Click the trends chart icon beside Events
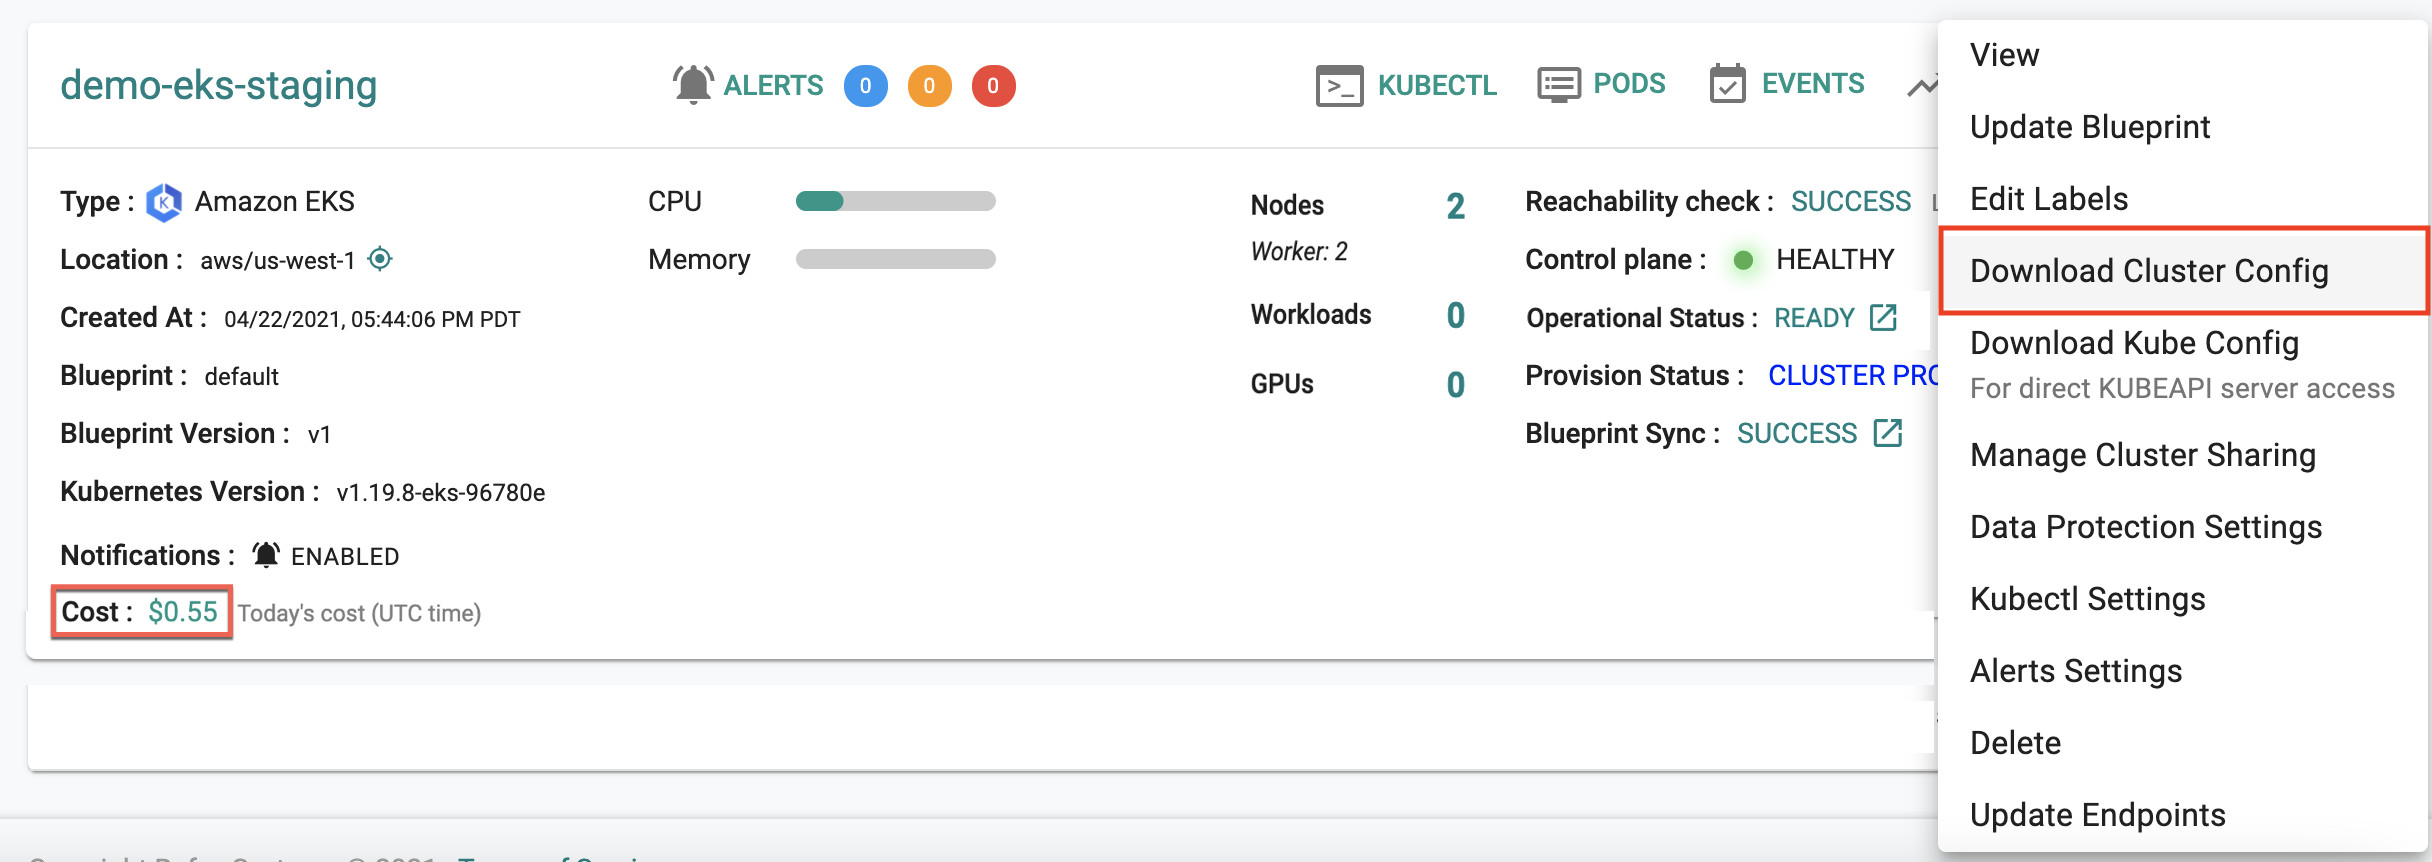The width and height of the screenshot is (2432, 862). coord(1922,87)
